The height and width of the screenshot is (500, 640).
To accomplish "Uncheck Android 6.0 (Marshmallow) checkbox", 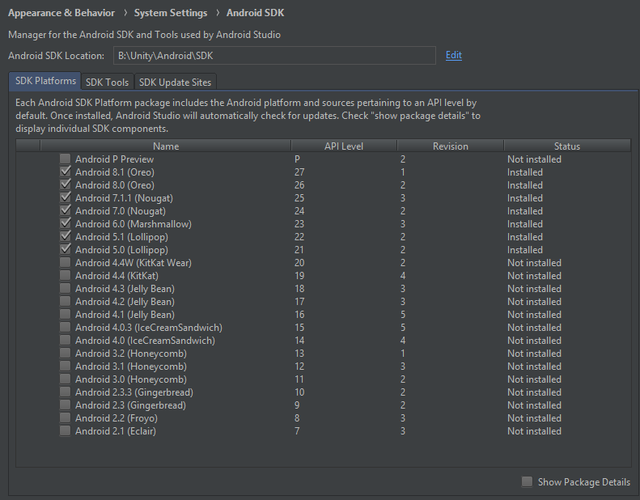I will pyautogui.click(x=65, y=224).
